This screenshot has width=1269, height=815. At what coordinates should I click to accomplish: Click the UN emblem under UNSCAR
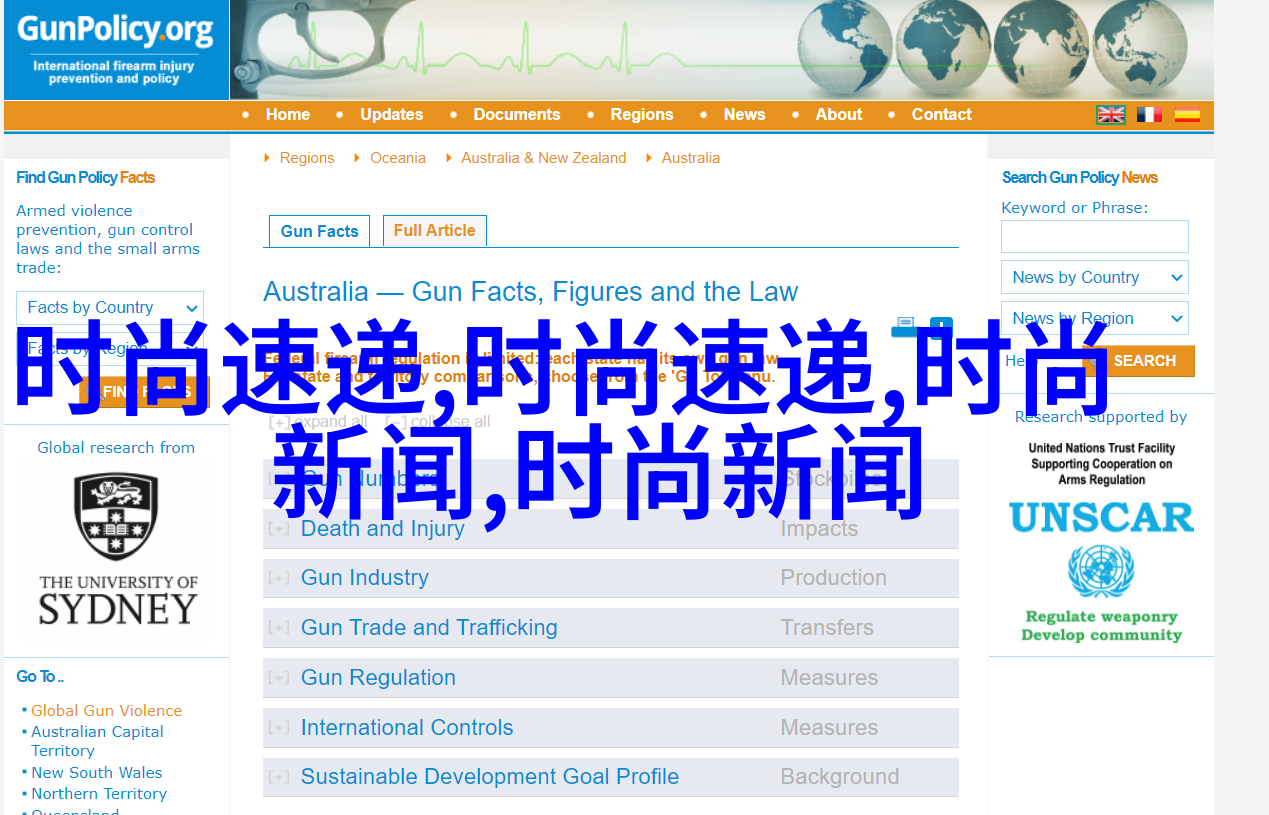pos(1101,571)
